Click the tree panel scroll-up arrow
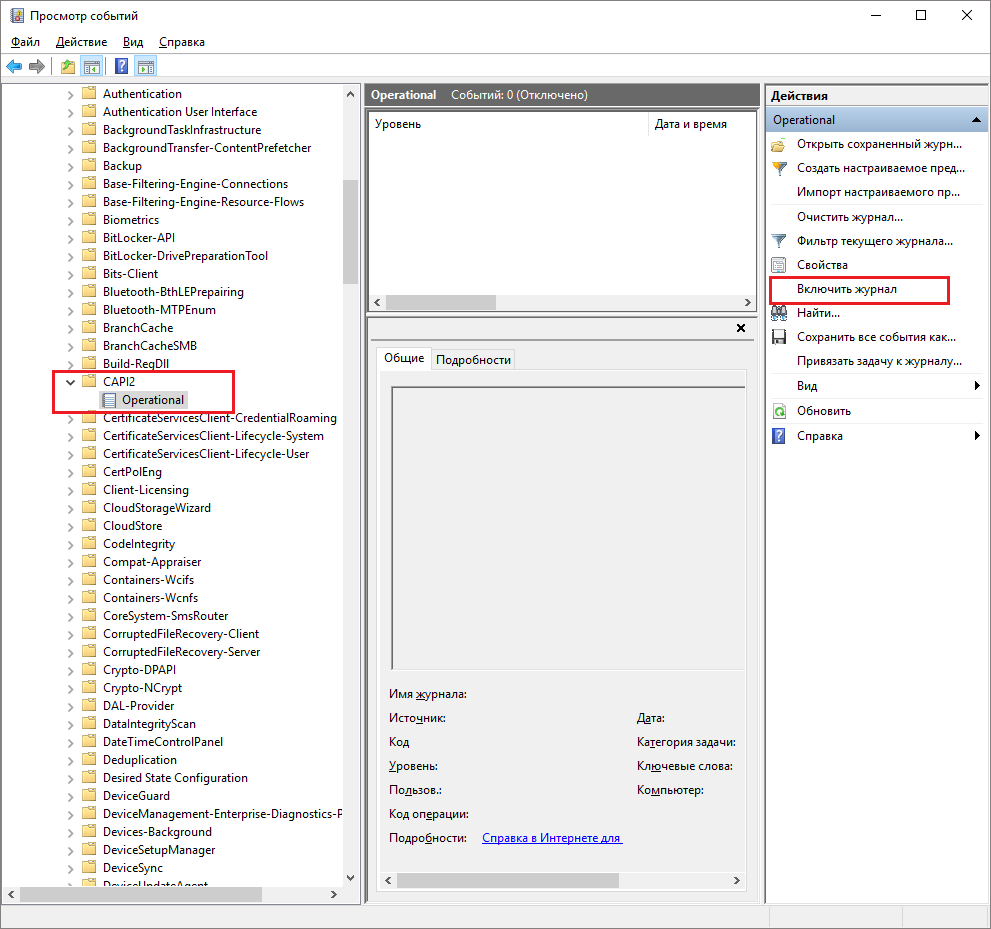This screenshot has width=991, height=929. [350, 94]
